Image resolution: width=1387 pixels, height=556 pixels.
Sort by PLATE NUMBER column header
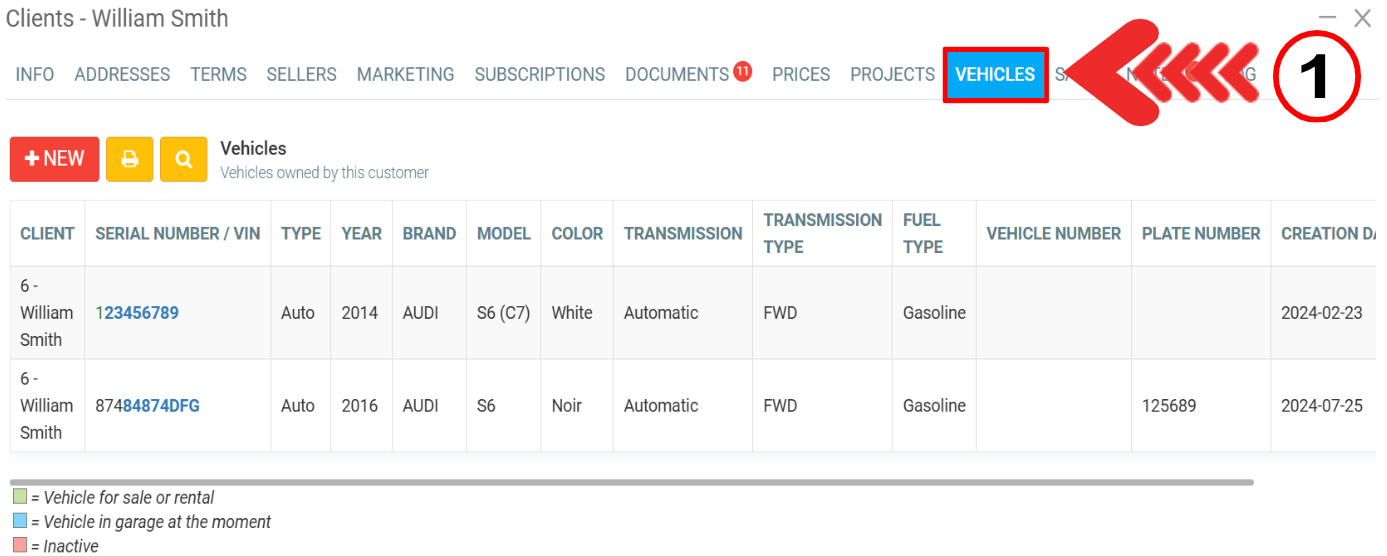click(x=1200, y=234)
